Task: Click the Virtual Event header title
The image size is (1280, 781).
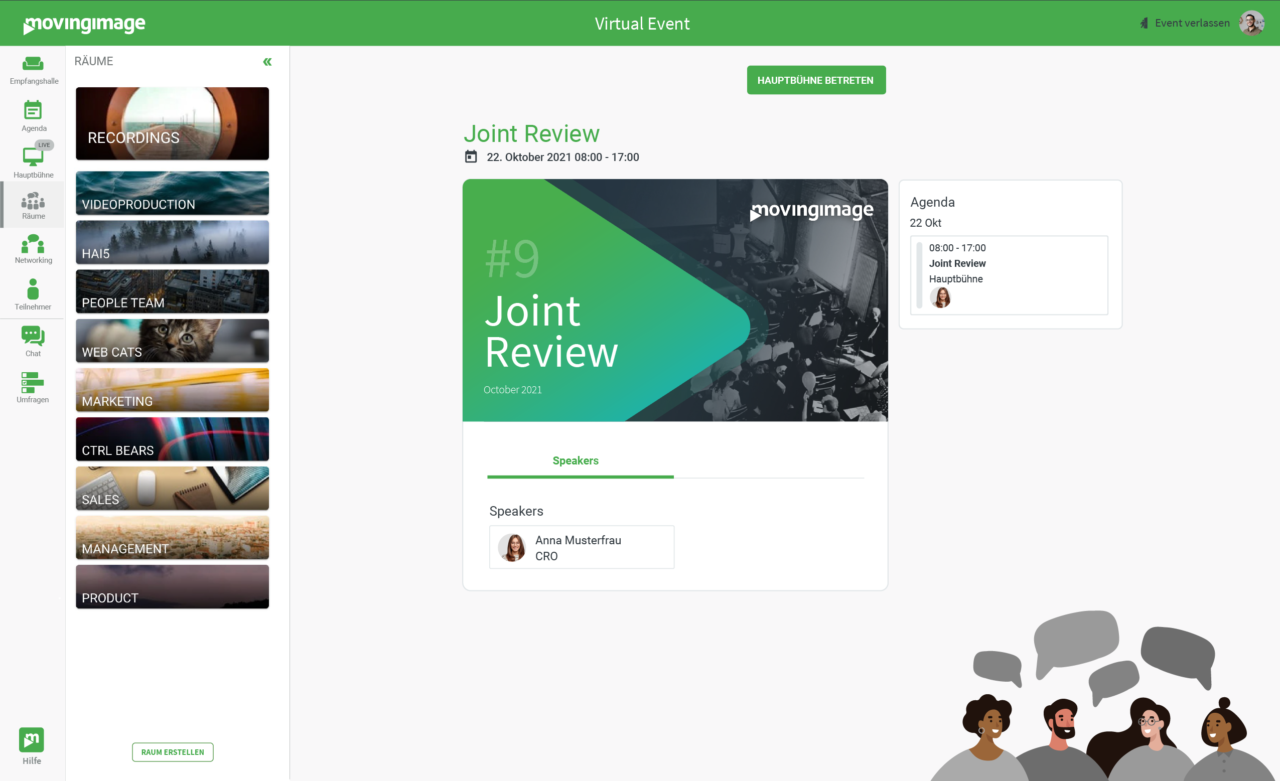Action: tap(642, 24)
